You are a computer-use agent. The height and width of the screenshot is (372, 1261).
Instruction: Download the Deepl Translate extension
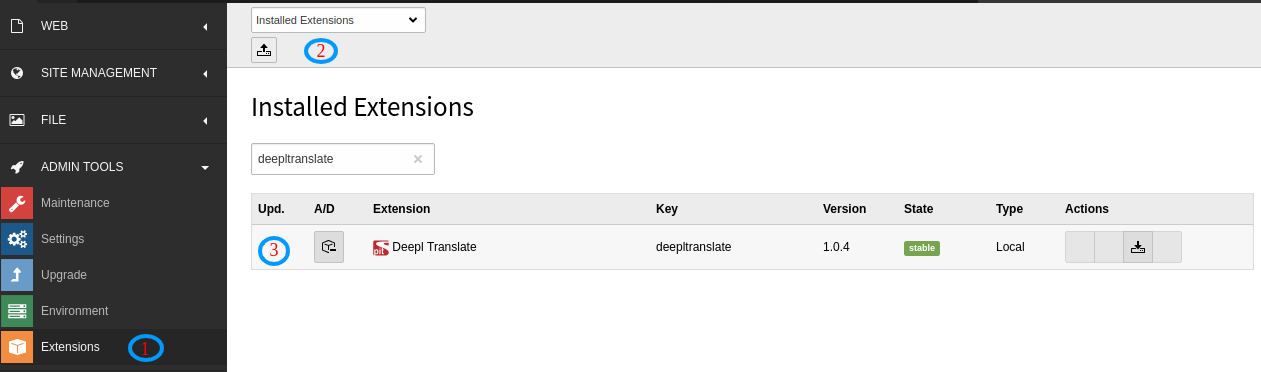[x=1138, y=247]
